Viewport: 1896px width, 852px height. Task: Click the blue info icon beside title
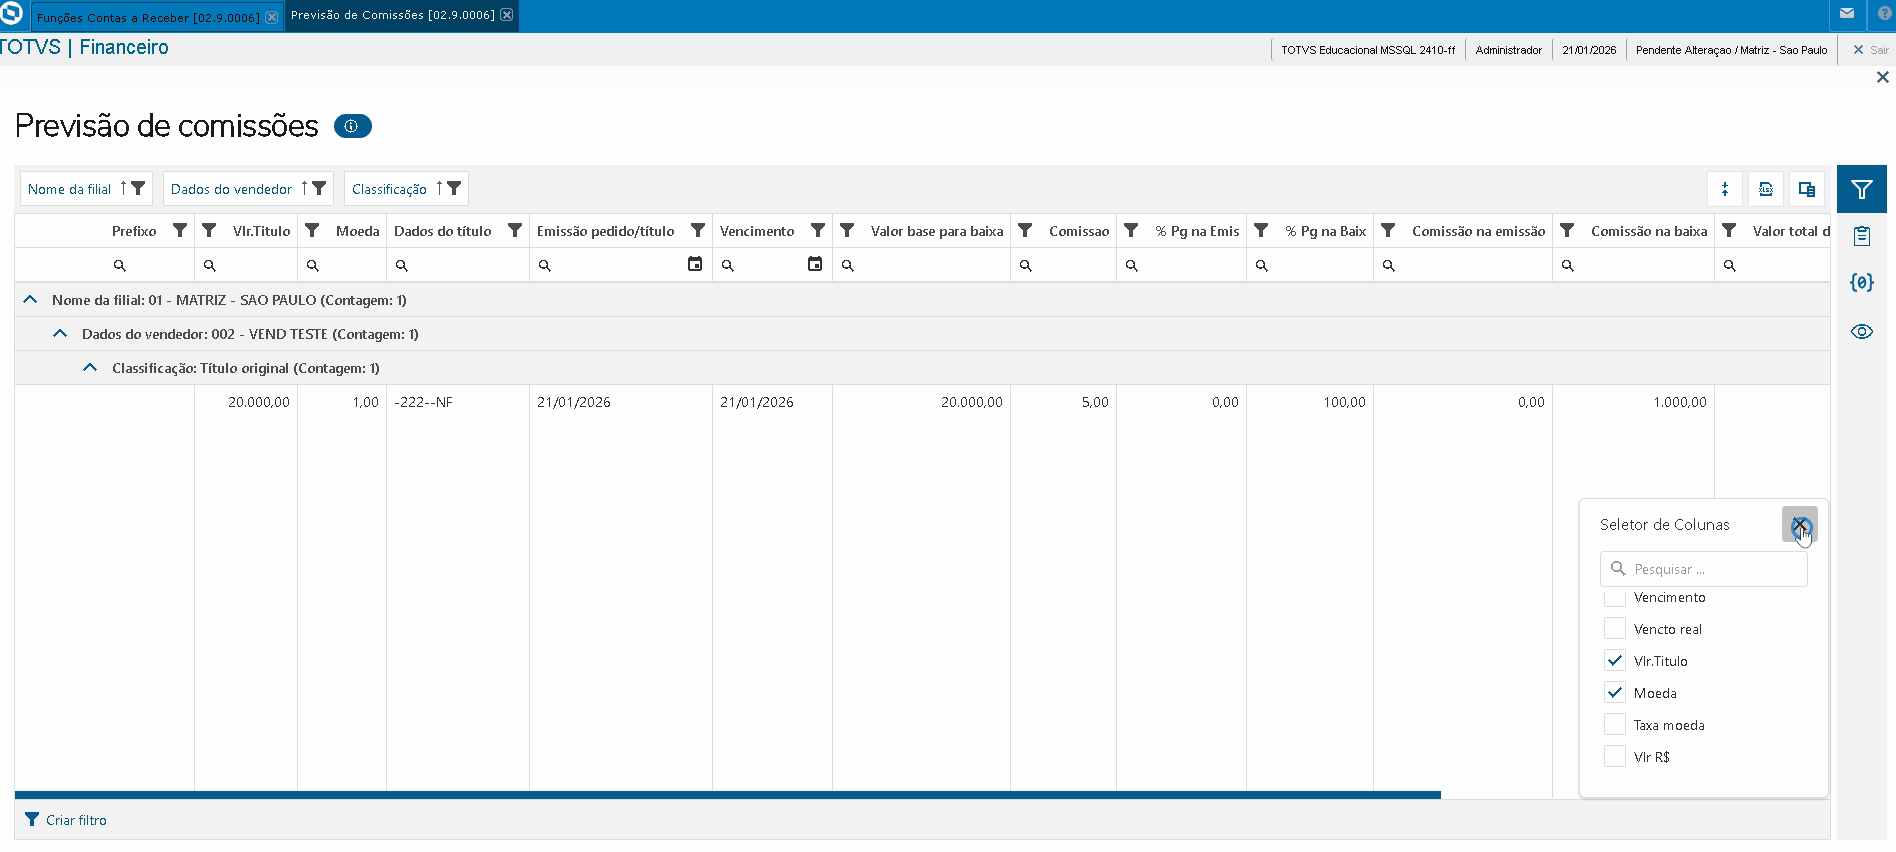tap(352, 126)
